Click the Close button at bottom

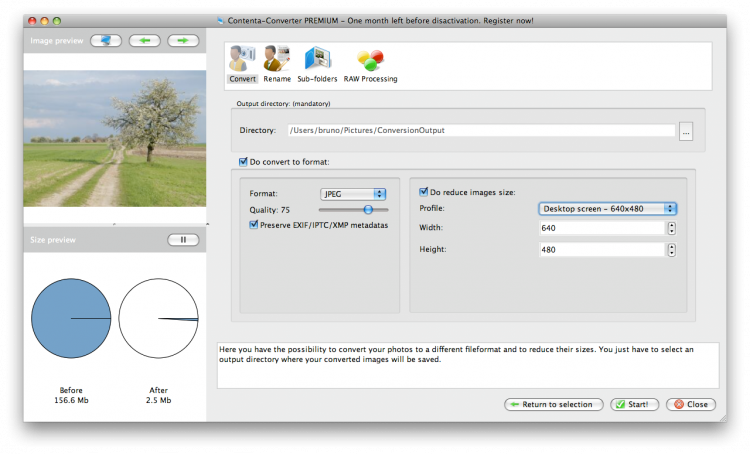[x=691, y=404]
